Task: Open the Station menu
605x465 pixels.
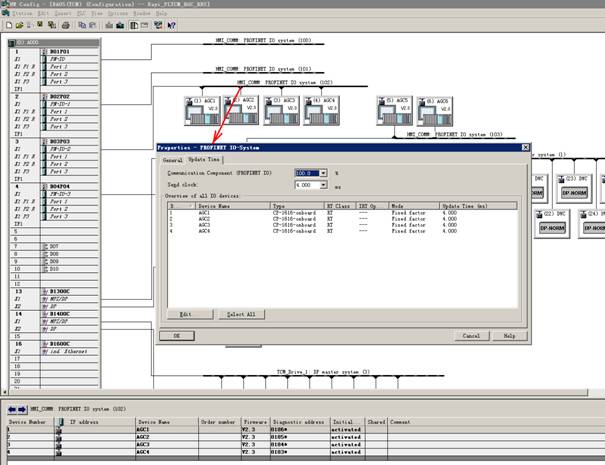Action: click(22, 14)
